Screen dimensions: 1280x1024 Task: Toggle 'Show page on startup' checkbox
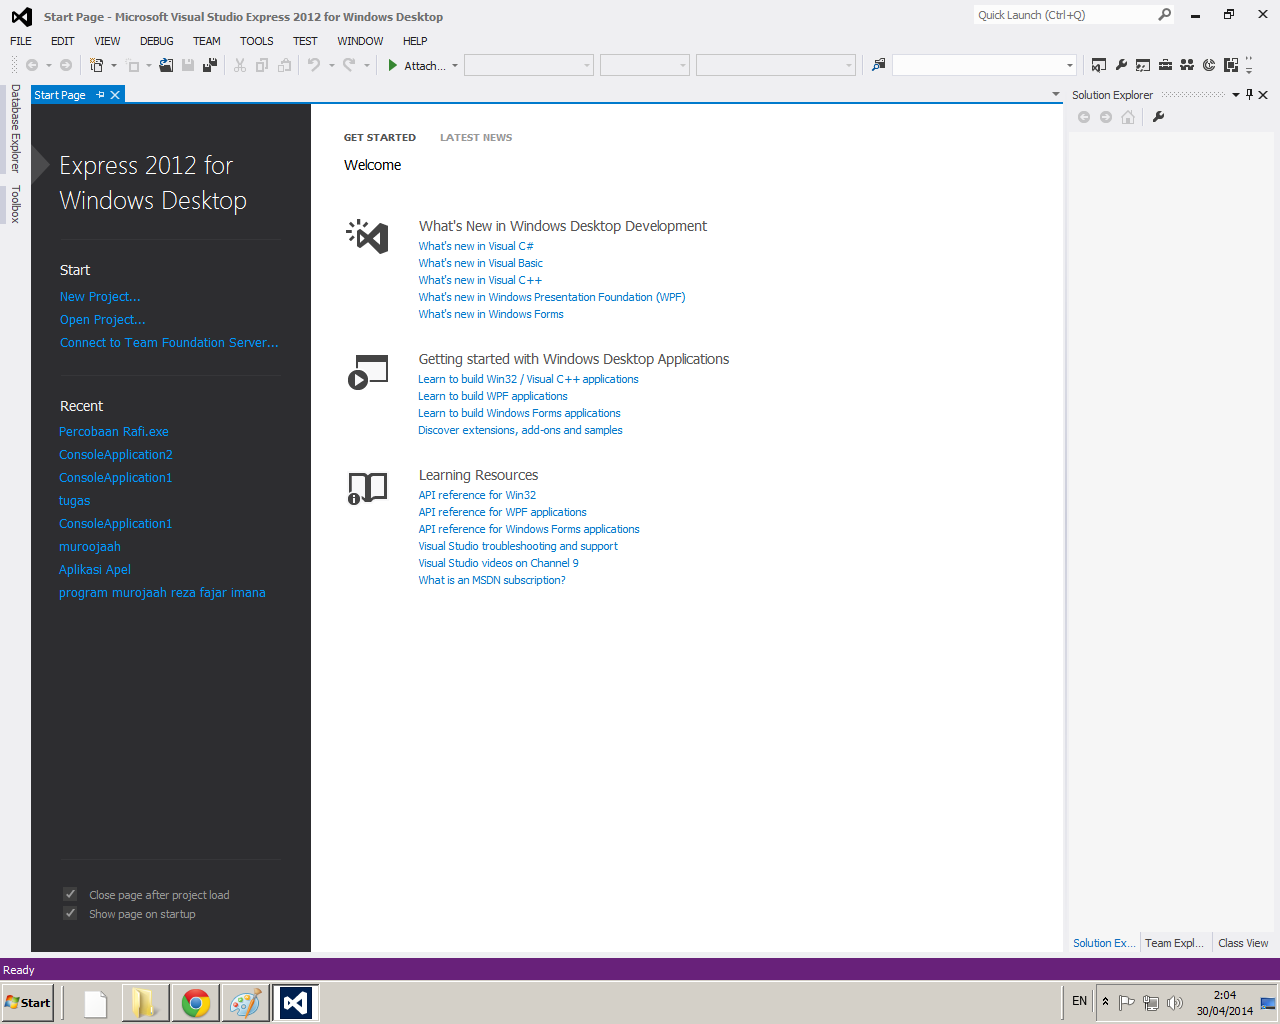click(70, 913)
